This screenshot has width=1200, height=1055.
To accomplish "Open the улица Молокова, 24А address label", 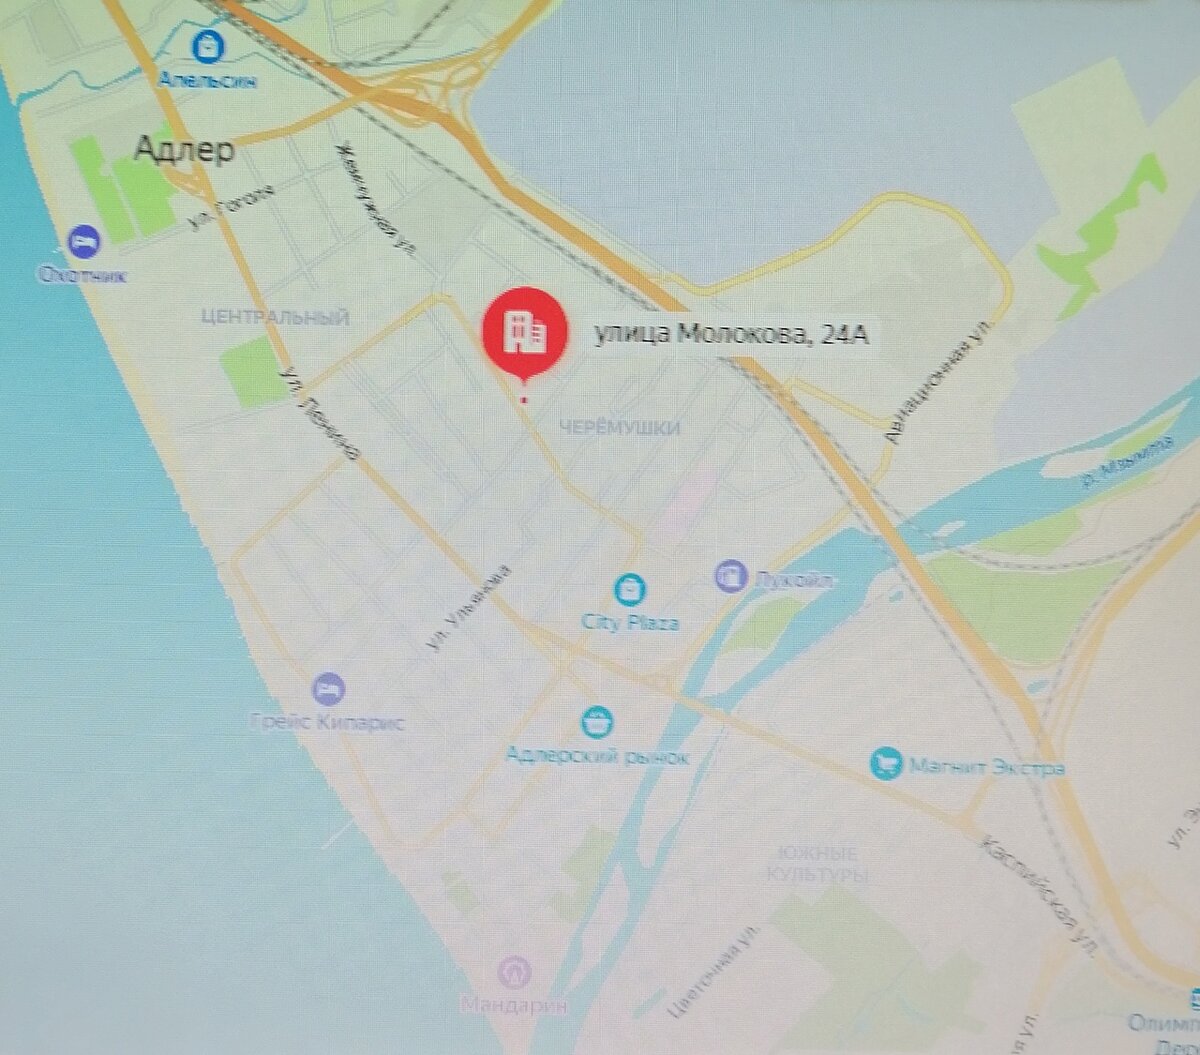I will click(732, 336).
